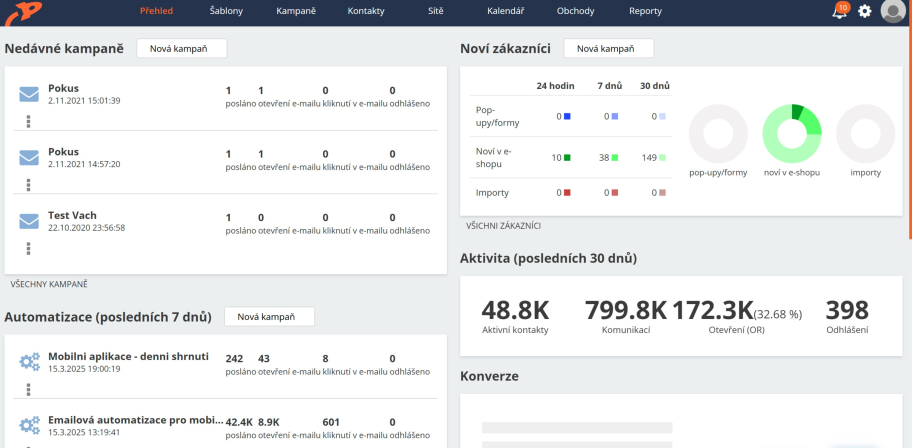Click Nová kampaň button beside Noví zákazníci
912x448 pixels.
(608, 48)
